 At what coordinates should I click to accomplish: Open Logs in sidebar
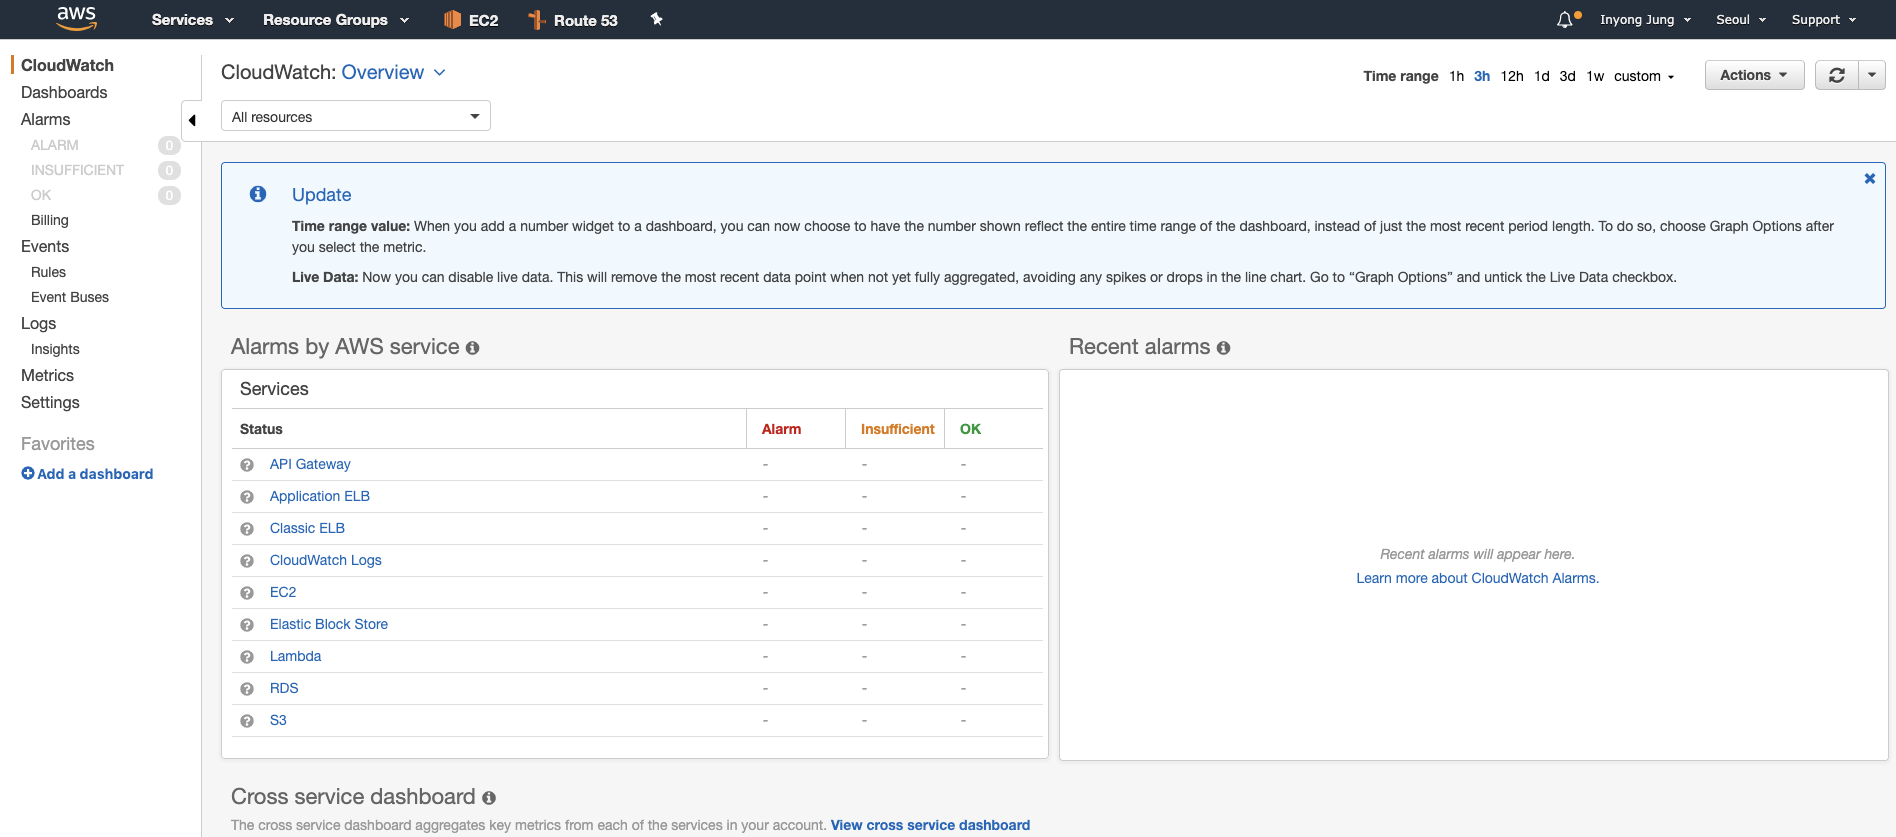click(x=39, y=323)
